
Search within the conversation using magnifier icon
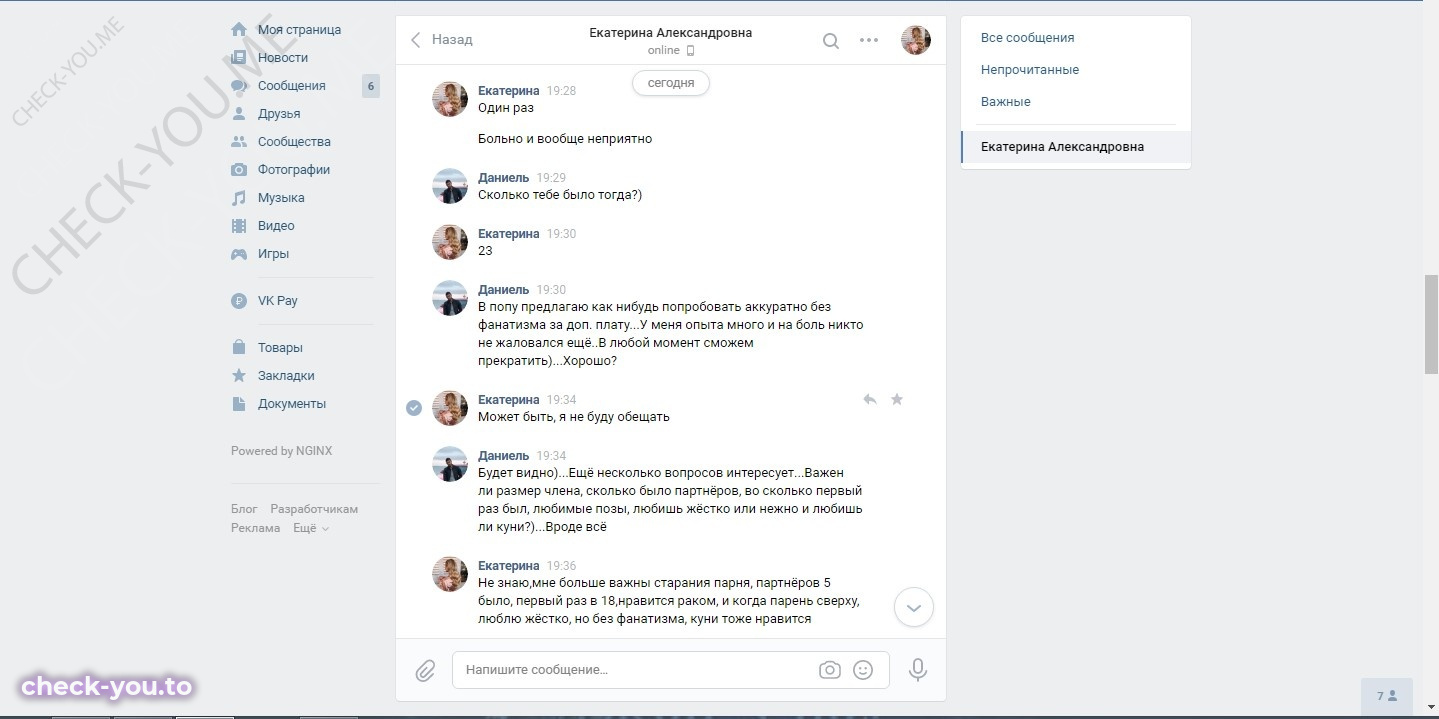coord(831,41)
